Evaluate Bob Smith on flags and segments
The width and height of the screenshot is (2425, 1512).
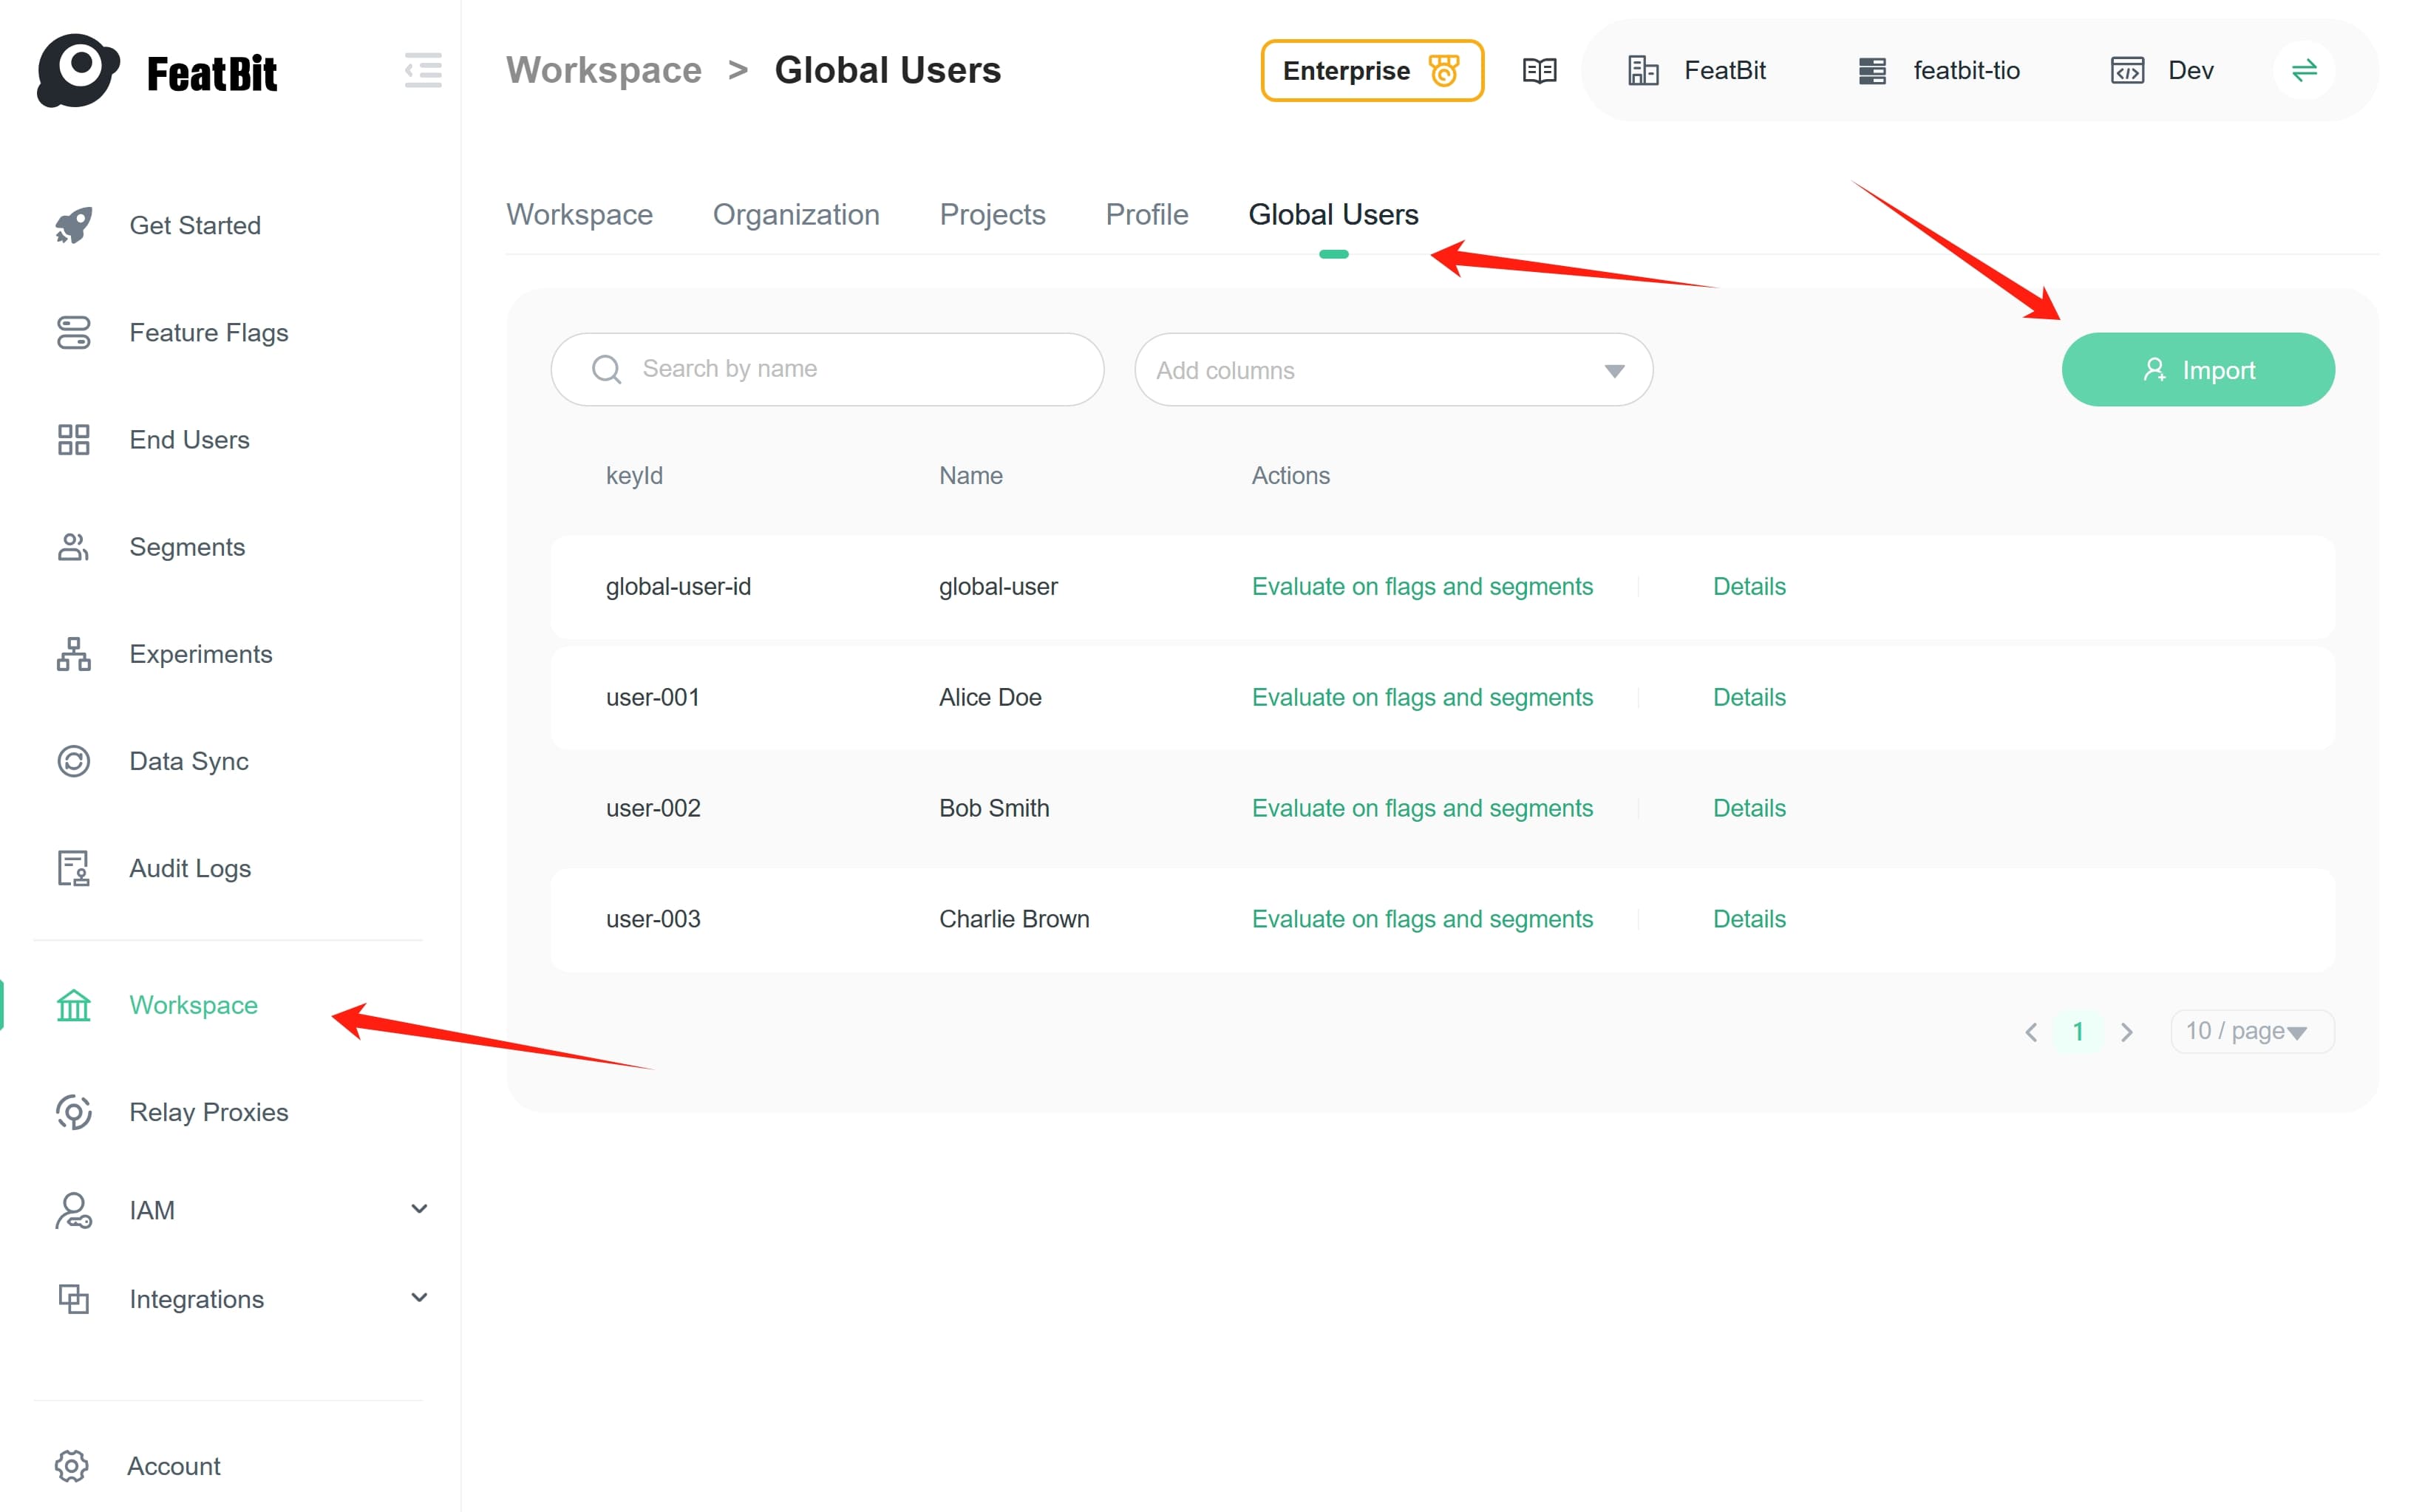click(1421, 808)
